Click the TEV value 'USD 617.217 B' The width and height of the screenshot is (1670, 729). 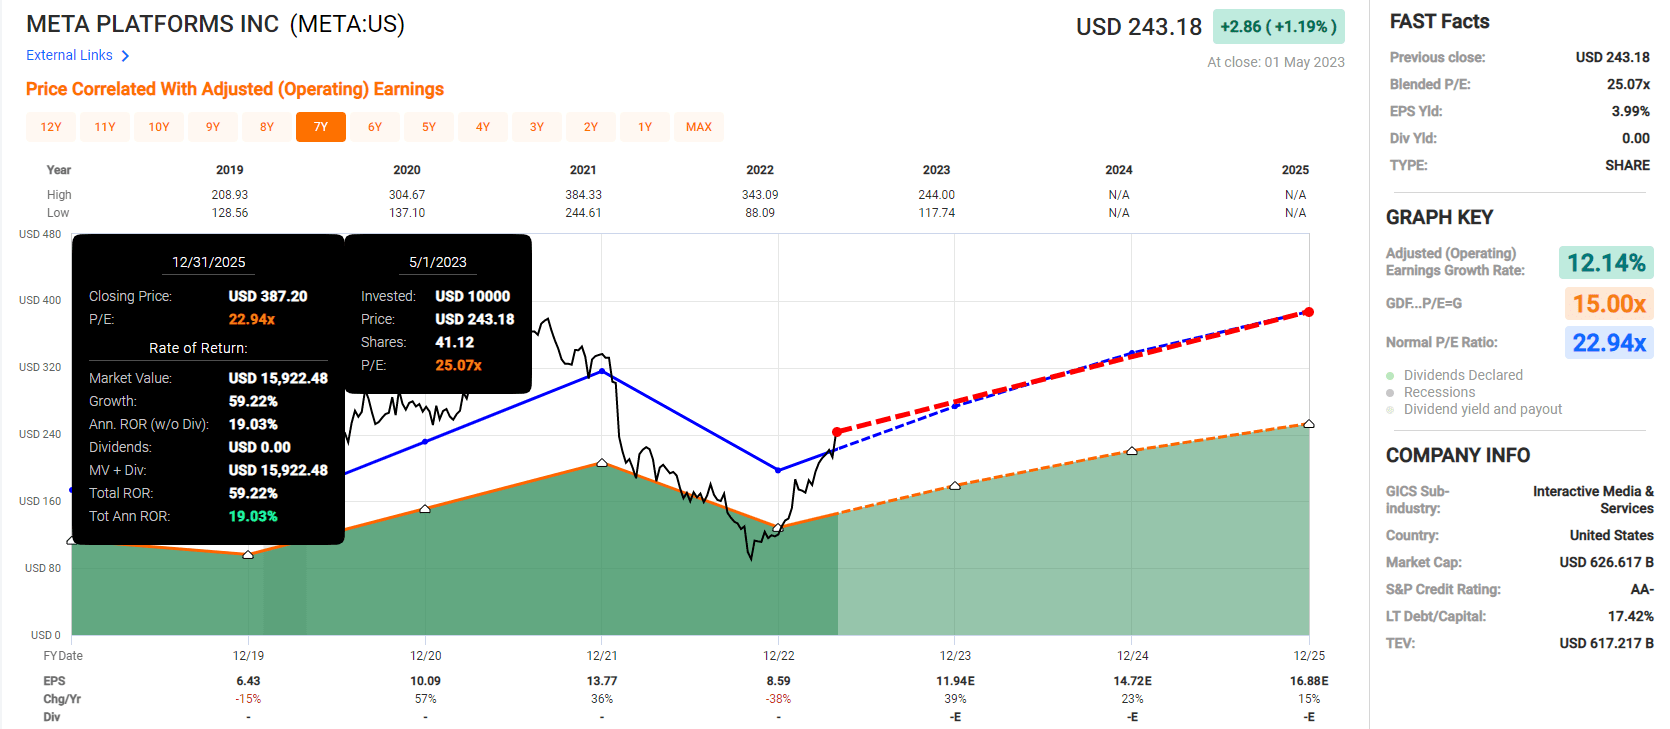(x=1606, y=643)
